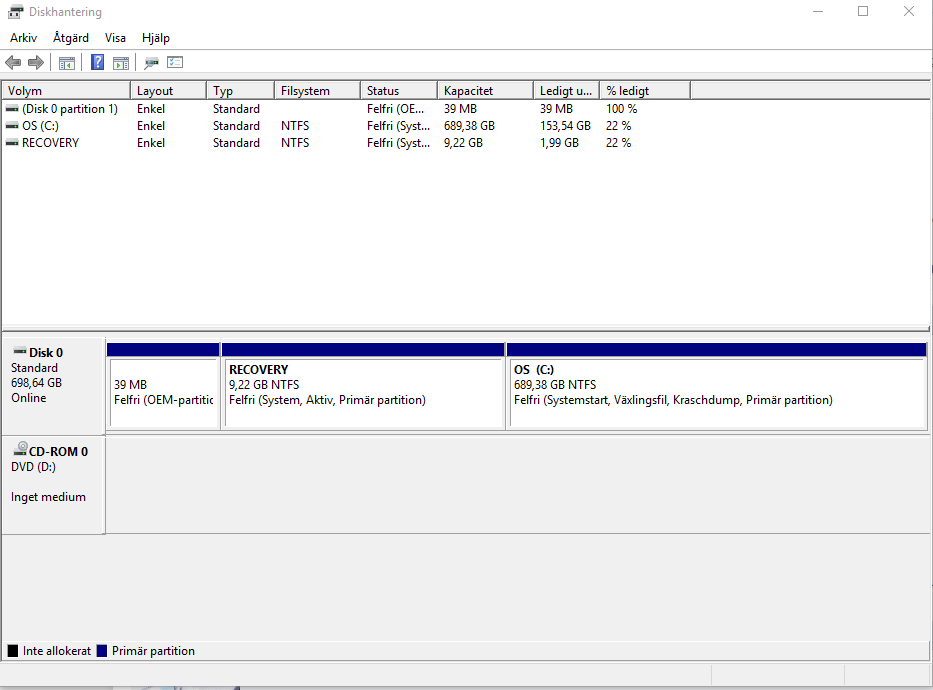The height and width of the screenshot is (690, 933).
Task: Click the show/hide console tree icon
Action: pyautogui.click(x=67, y=62)
